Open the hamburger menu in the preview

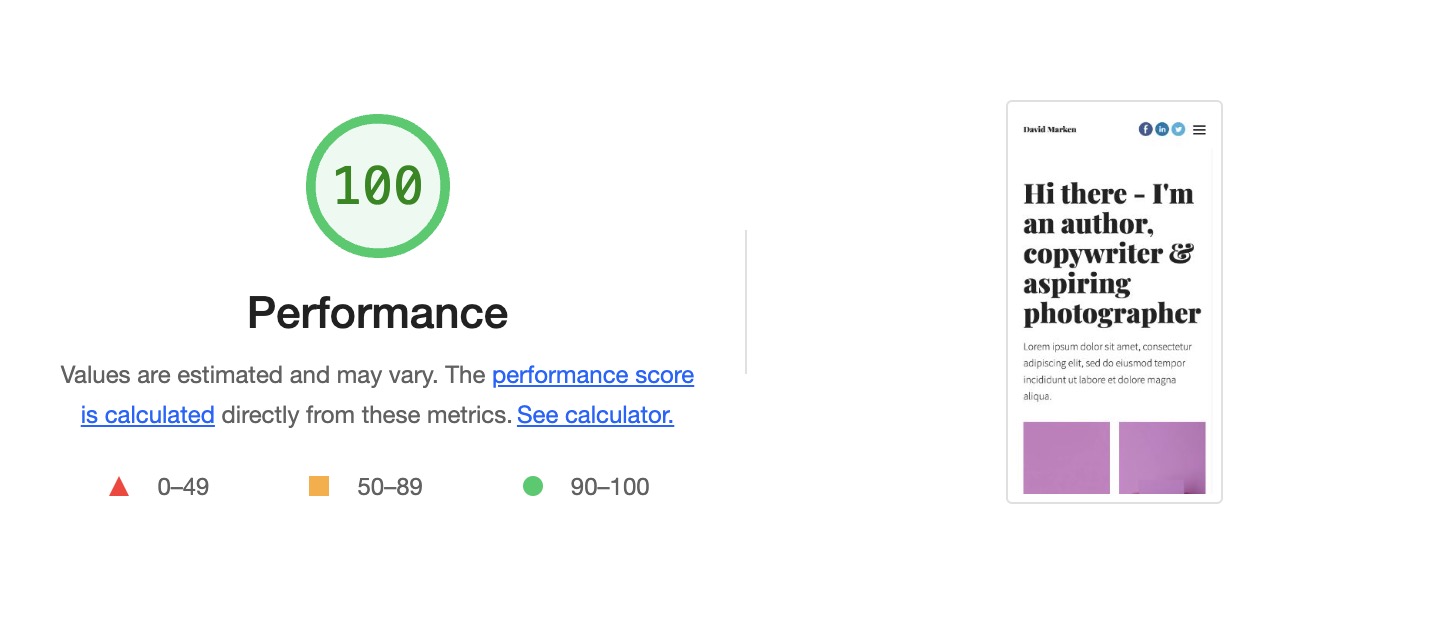point(1199,129)
